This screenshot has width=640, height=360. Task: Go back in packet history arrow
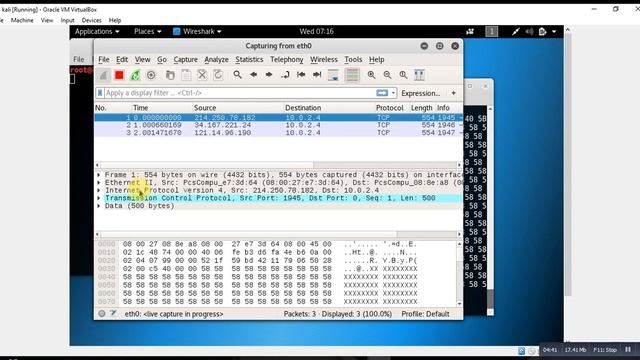point(253,75)
